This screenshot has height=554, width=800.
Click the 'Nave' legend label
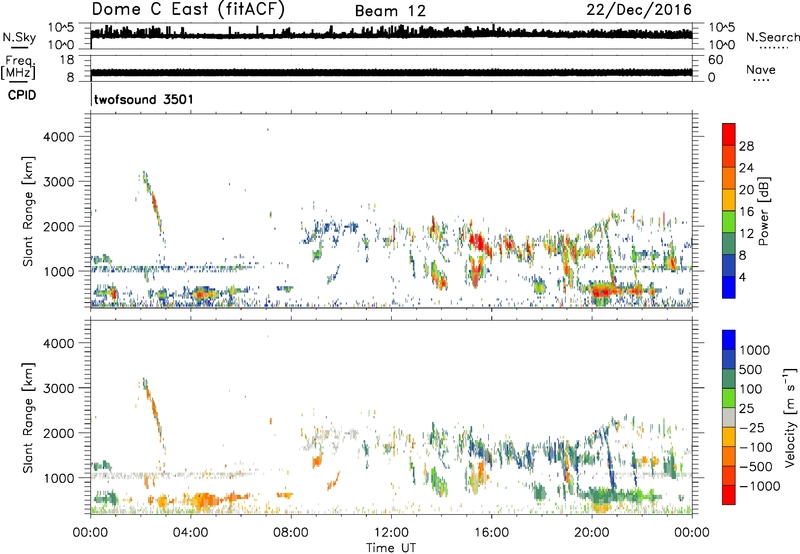click(761, 69)
